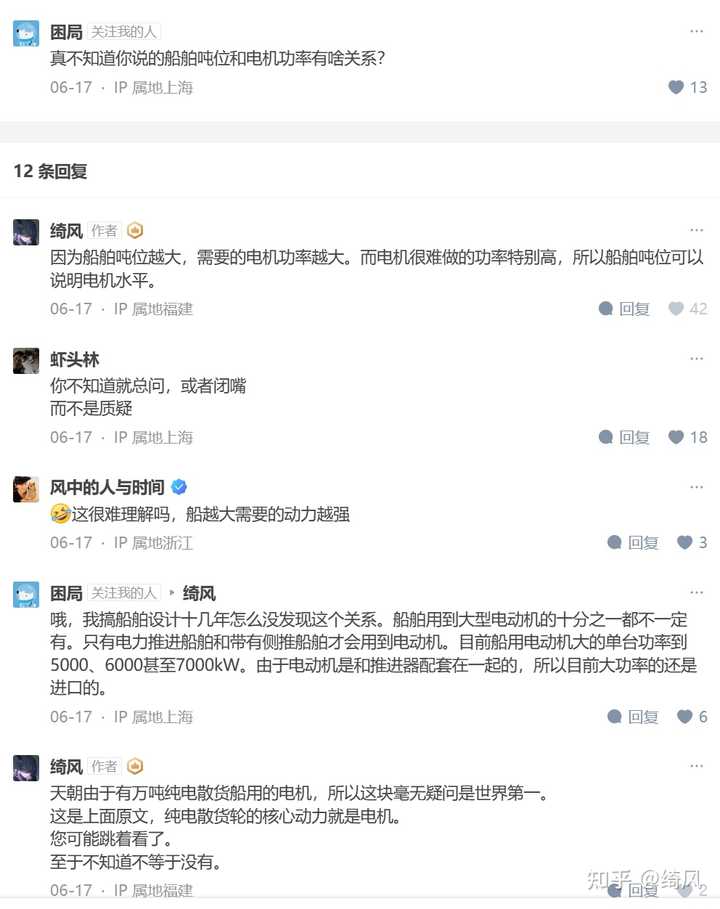Like 虾头林's comment with 18 likes
Screen dimensions: 720x909
pyautogui.click(x=688, y=437)
